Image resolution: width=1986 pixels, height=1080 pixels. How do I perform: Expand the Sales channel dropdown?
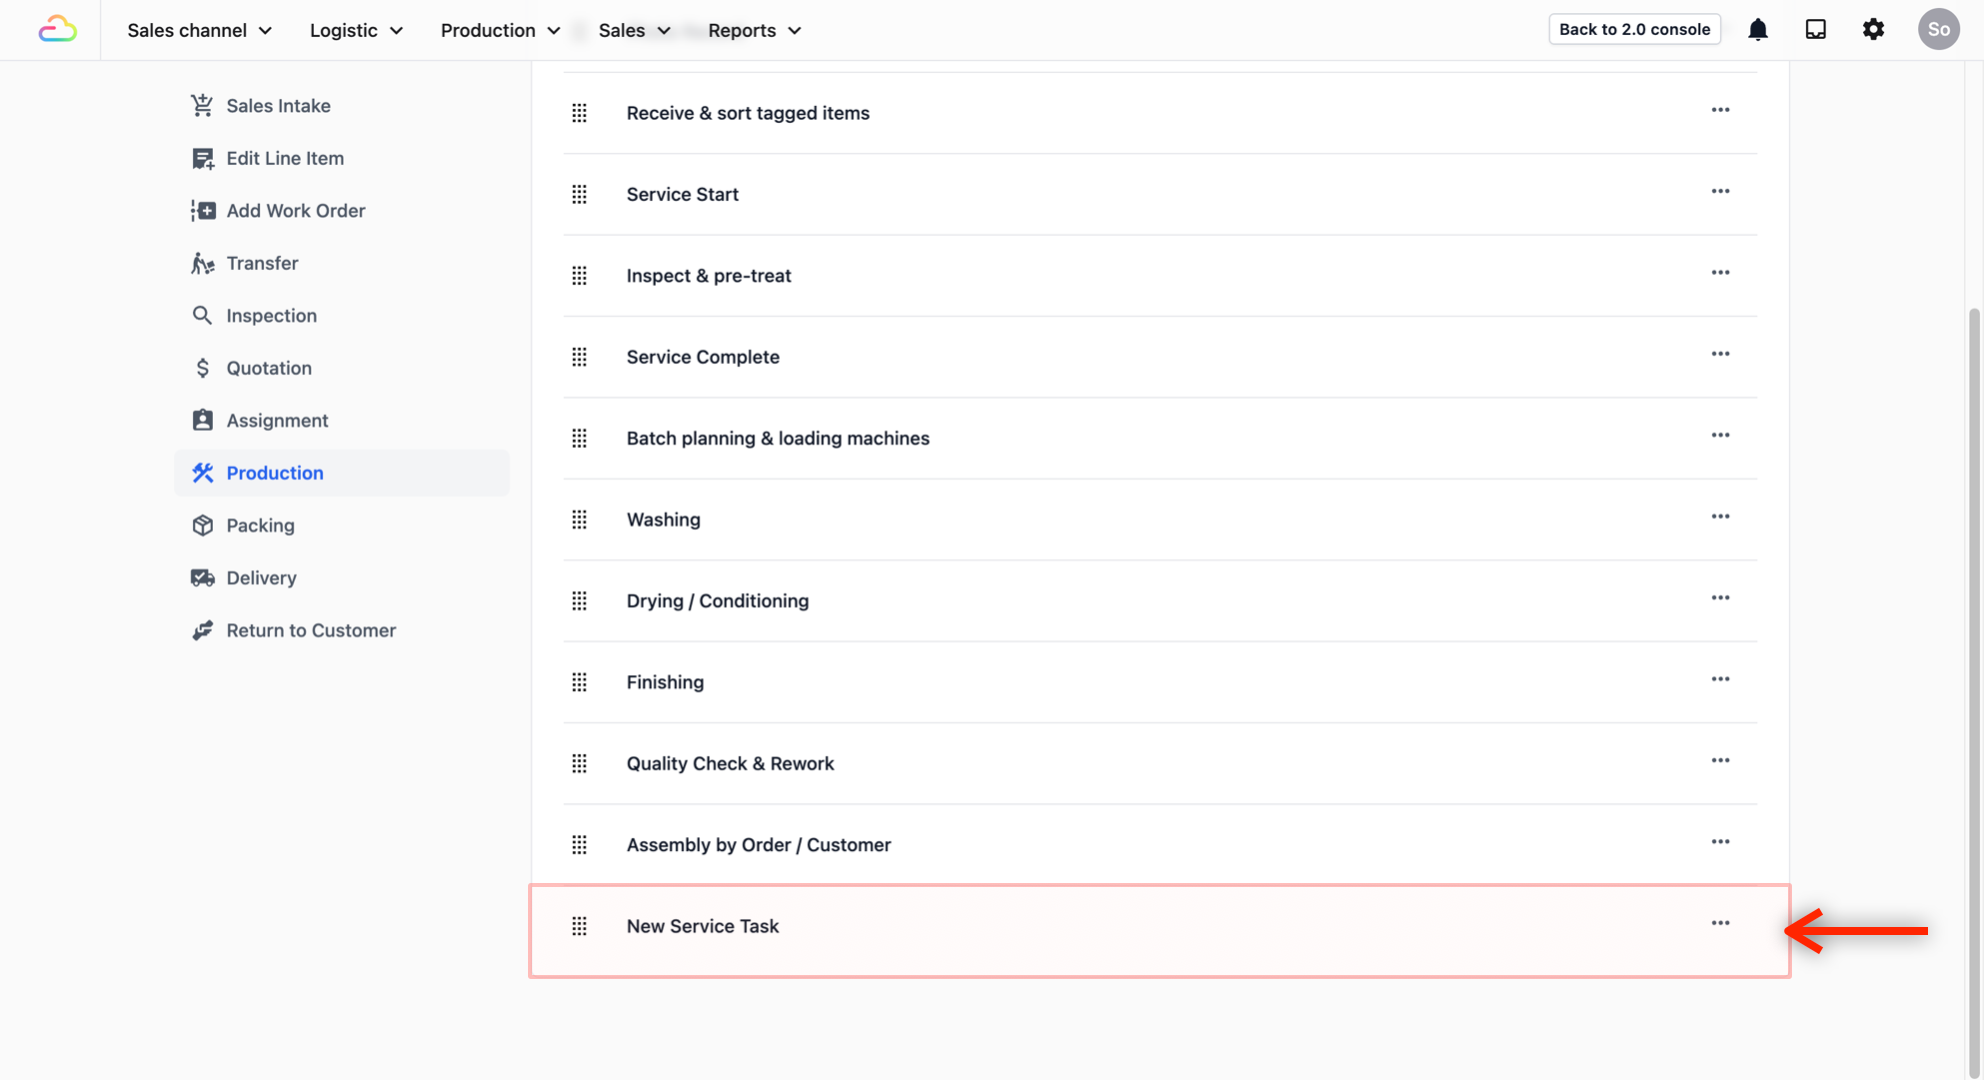click(199, 30)
